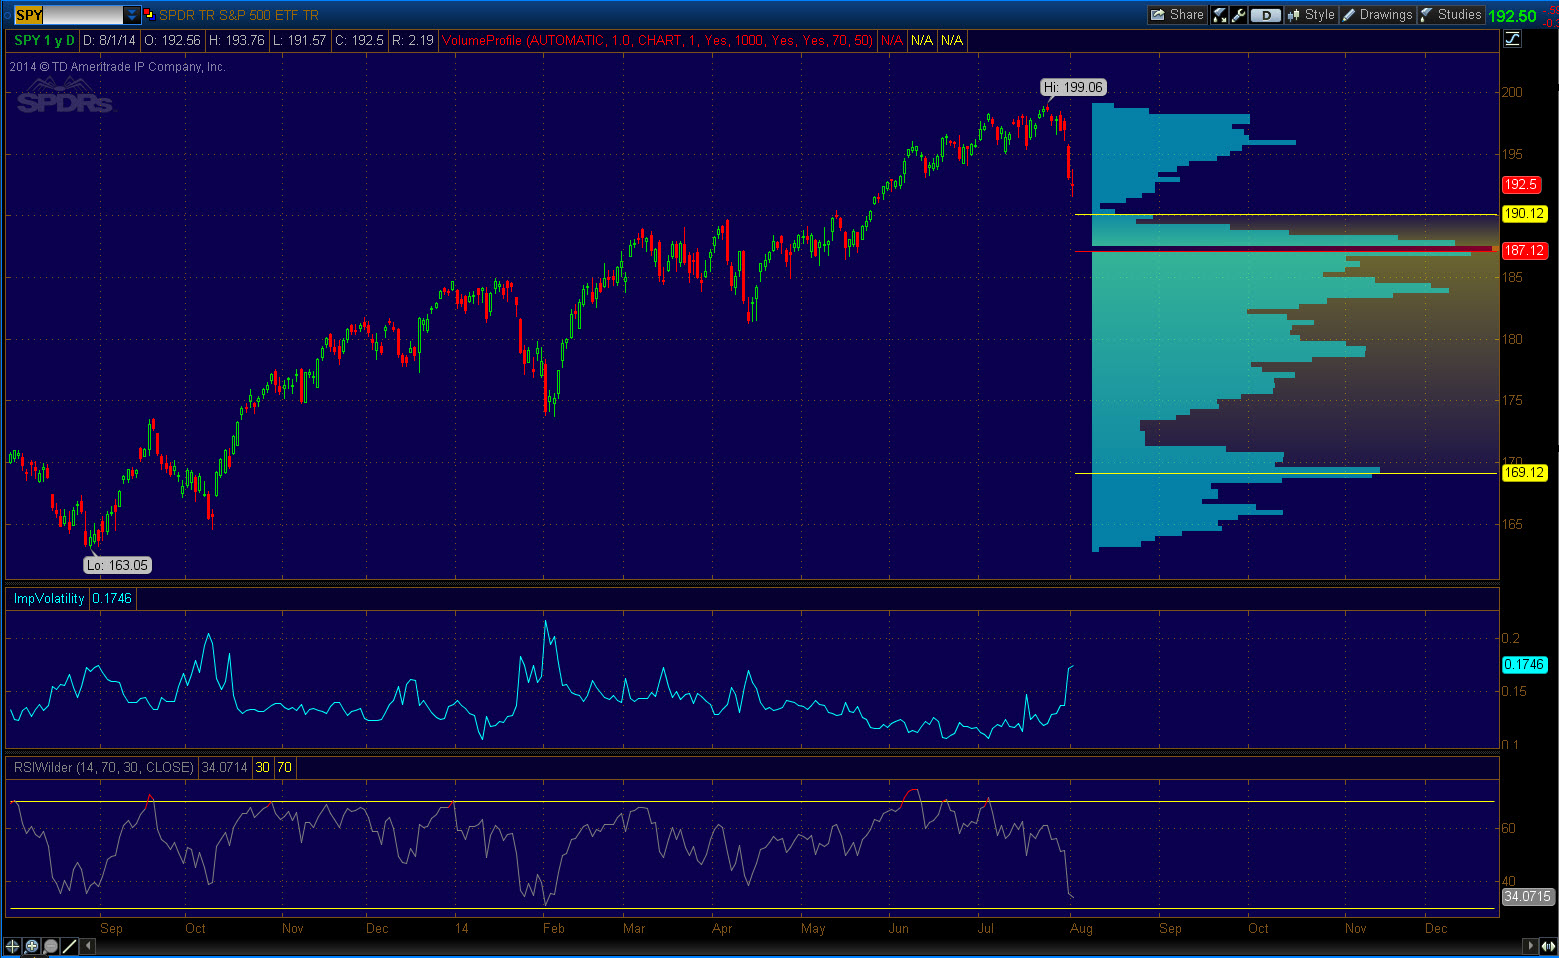
Task: Open the symbol selector dropdown arrow
Action: click(132, 15)
